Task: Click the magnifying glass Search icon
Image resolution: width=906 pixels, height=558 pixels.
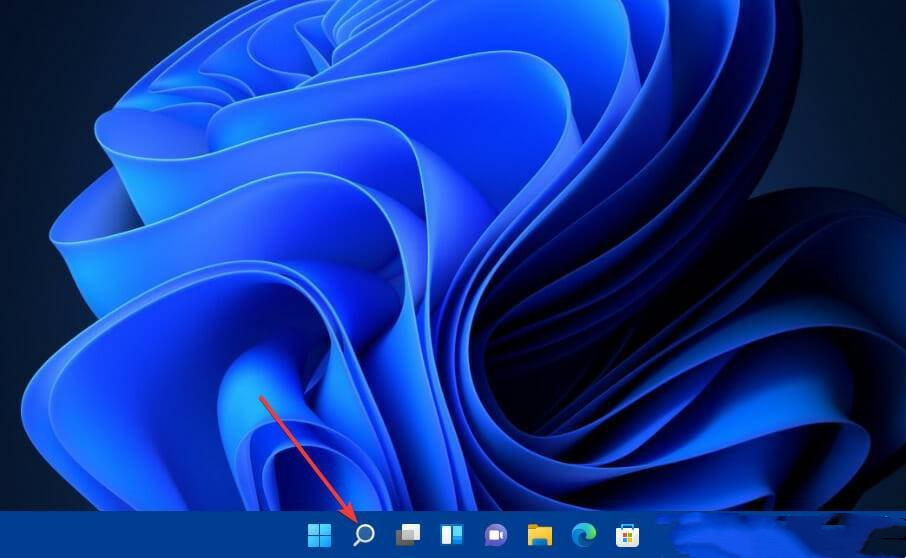Action: pyautogui.click(x=364, y=535)
